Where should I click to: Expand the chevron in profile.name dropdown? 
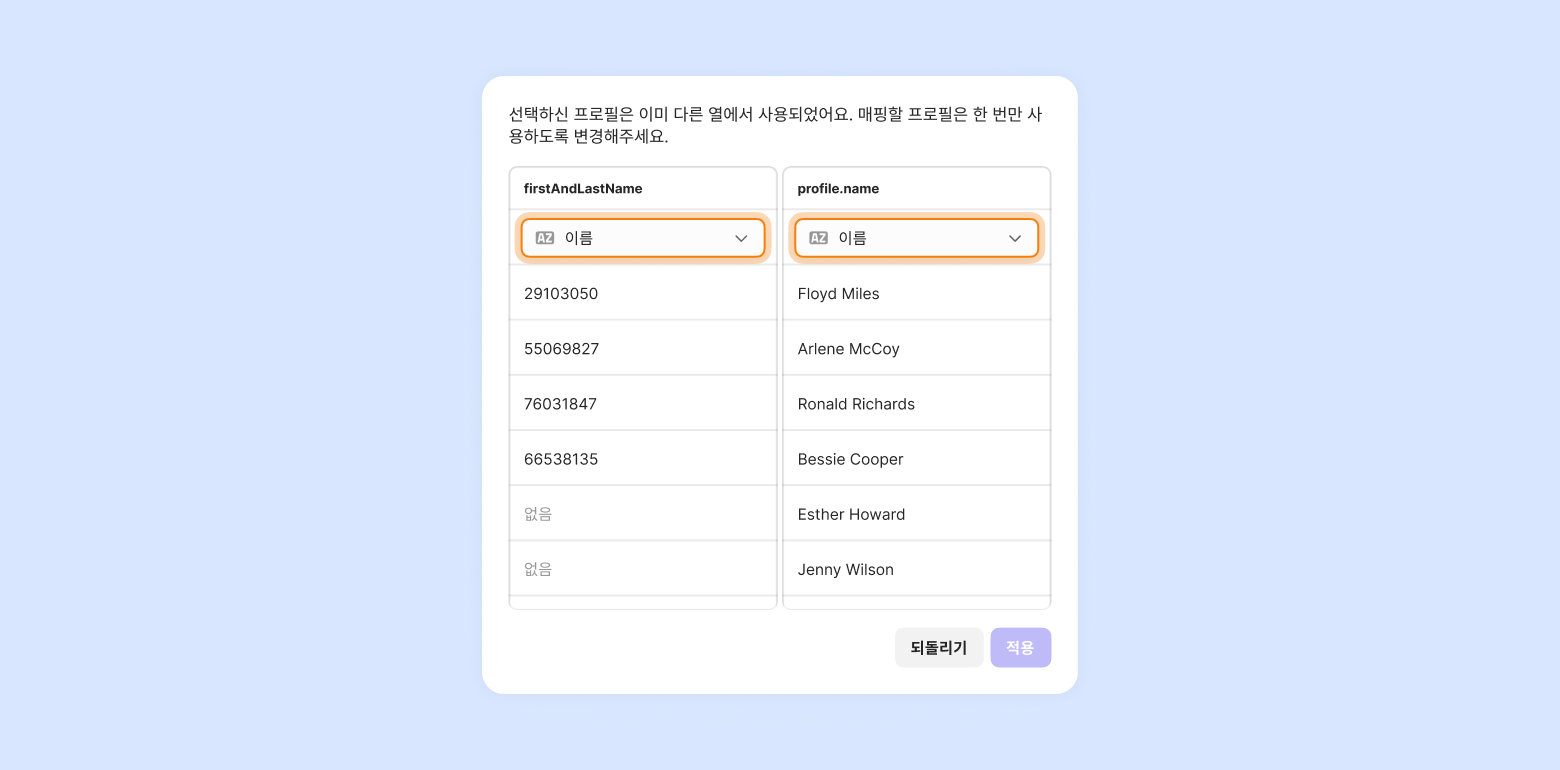click(x=1015, y=238)
